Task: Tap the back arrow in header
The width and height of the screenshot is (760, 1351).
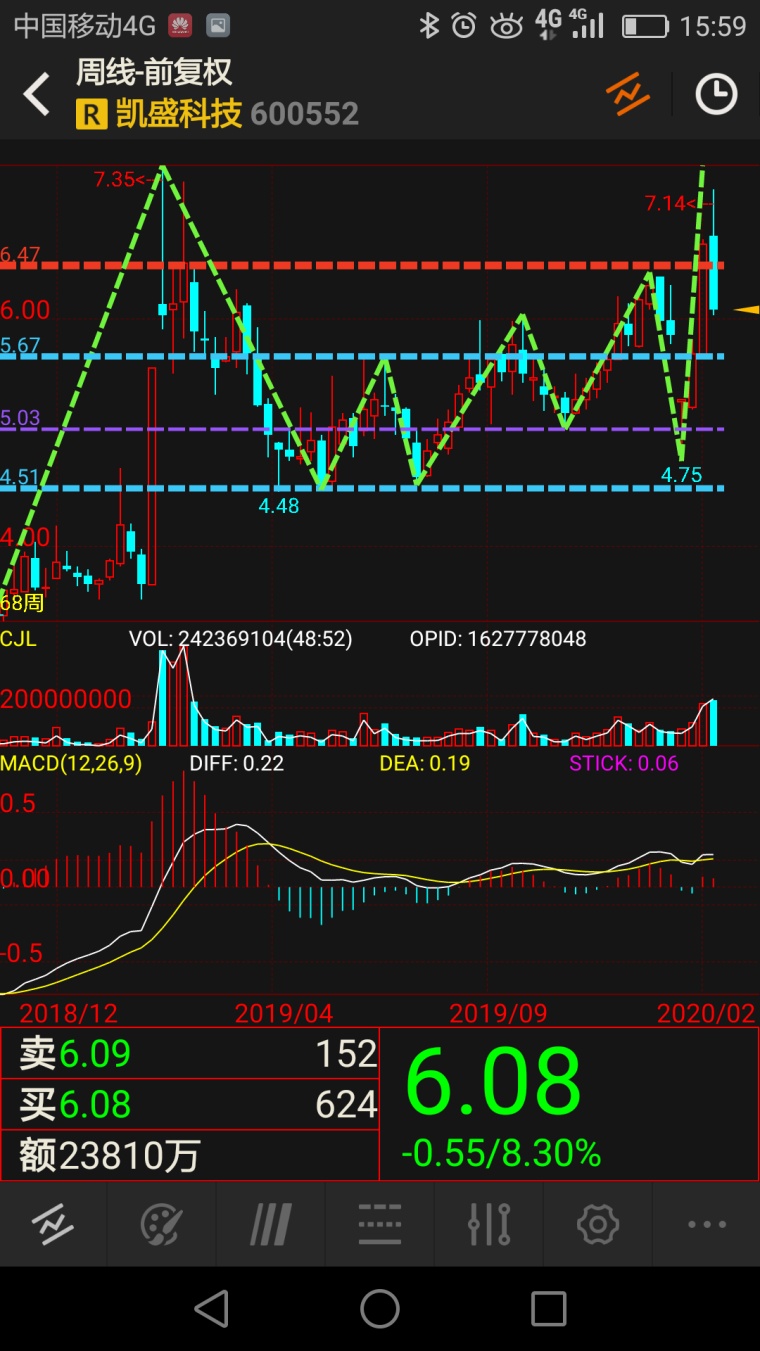Action: pyautogui.click(x=37, y=95)
